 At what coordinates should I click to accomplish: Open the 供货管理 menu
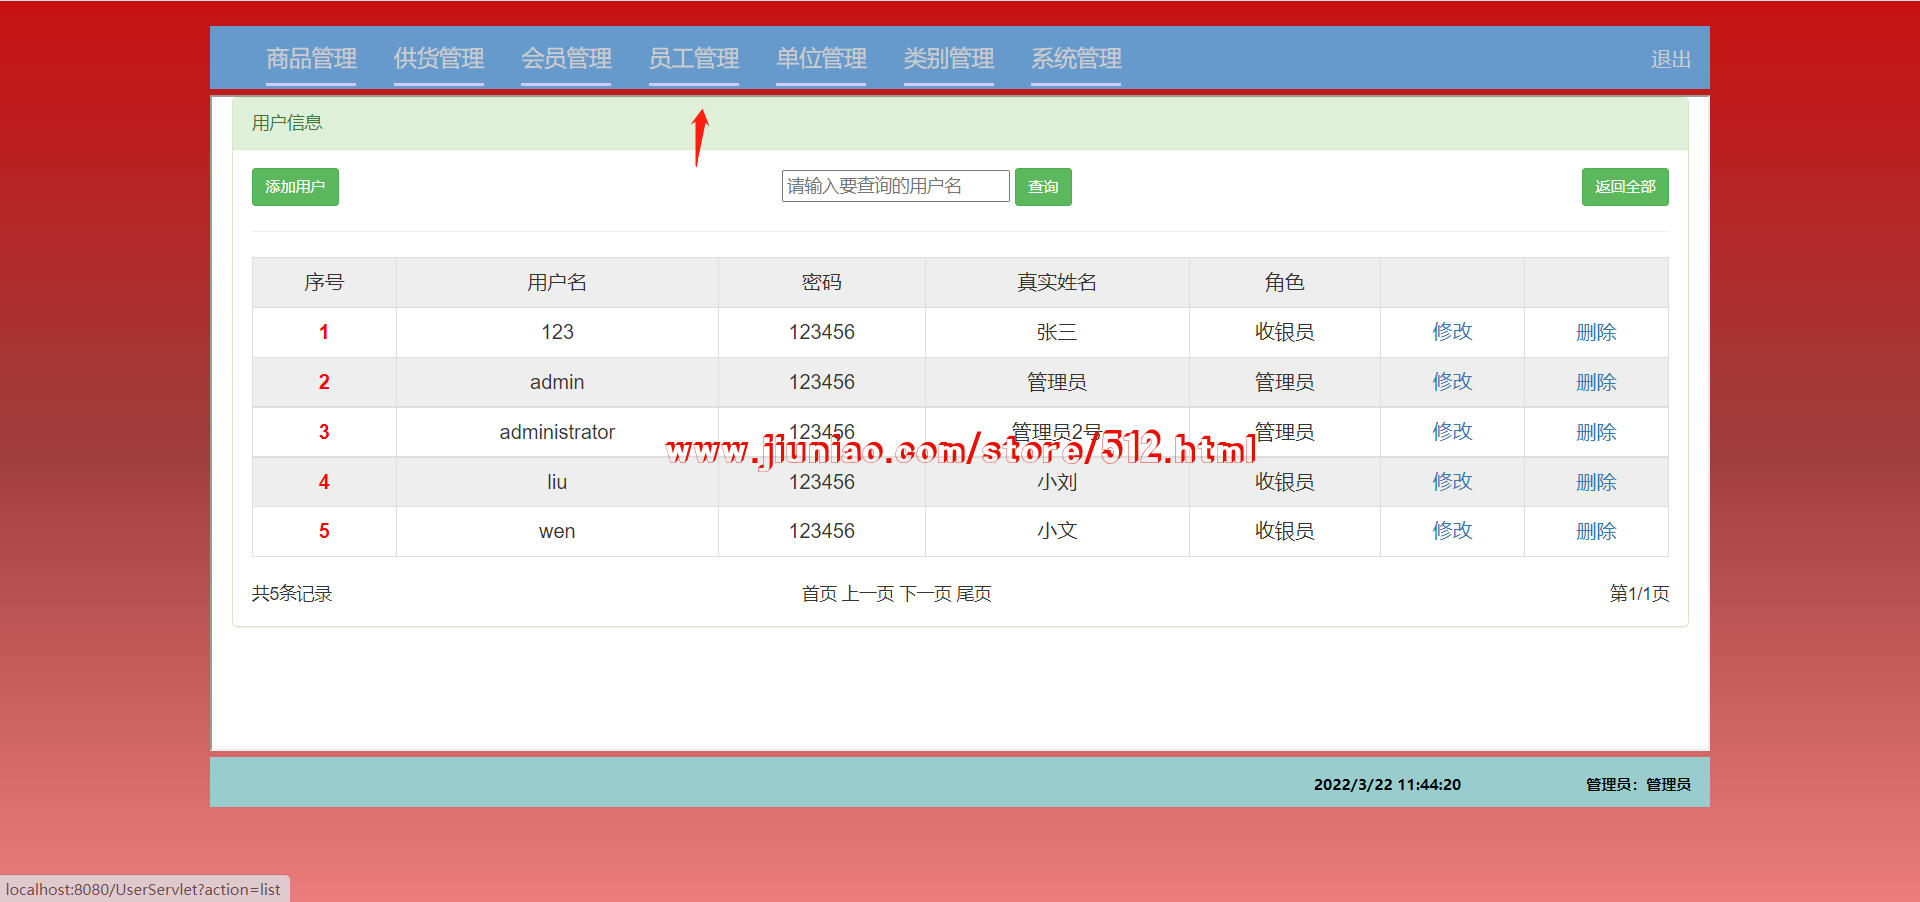(x=438, y=59)
